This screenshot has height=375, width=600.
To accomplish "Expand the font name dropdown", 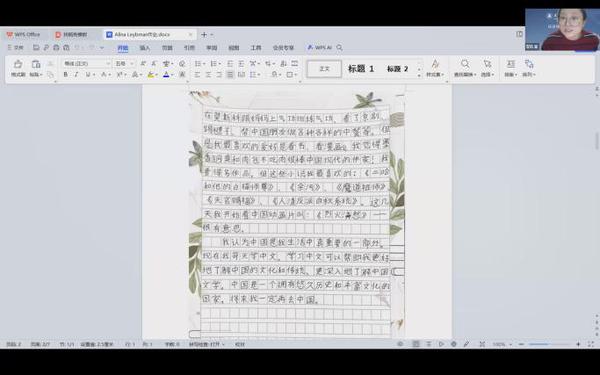I will tap(108, 64).
